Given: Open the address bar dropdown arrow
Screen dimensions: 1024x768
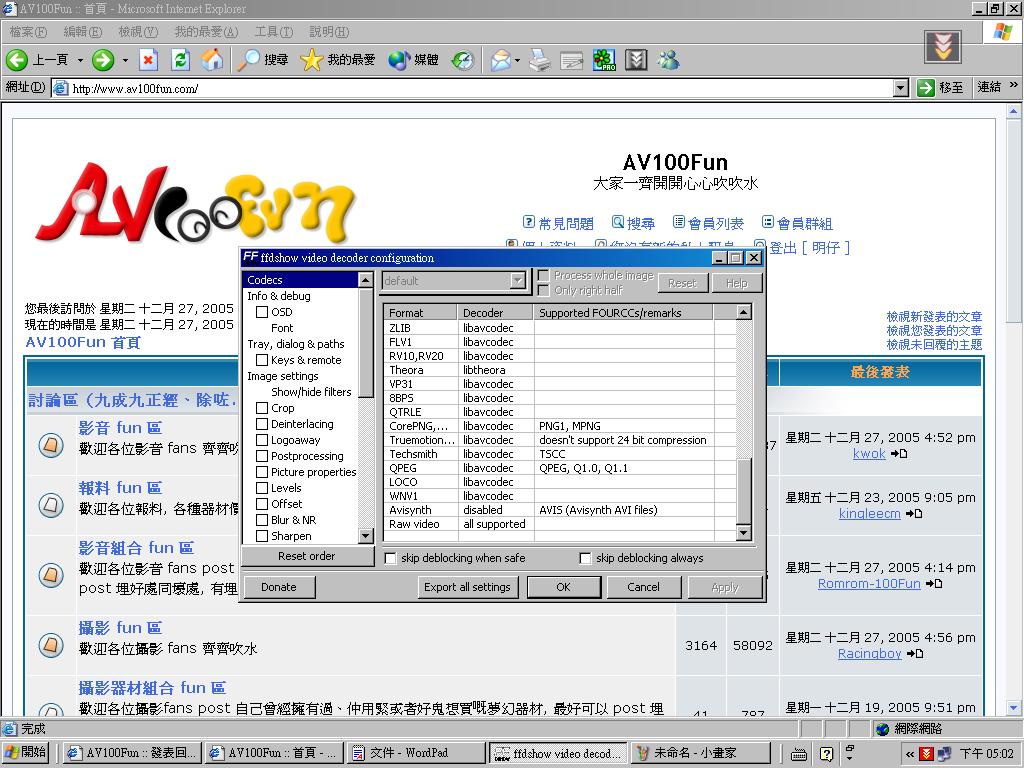Looking at the screenshot, I should [900, 88].
